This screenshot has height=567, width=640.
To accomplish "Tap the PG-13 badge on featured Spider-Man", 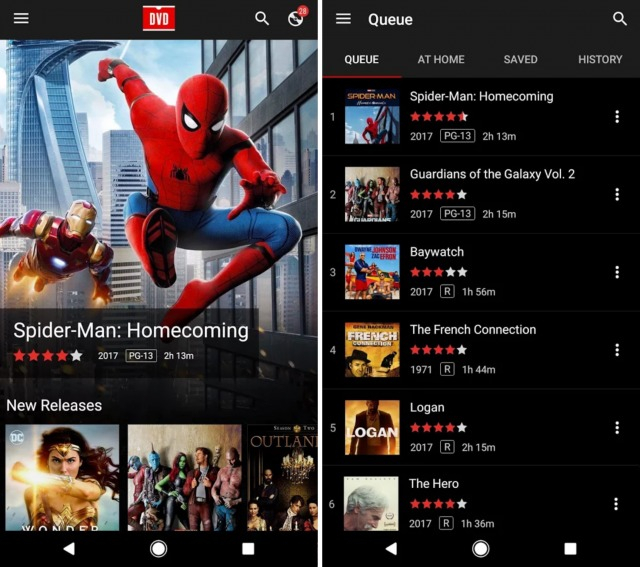I will click(x=141, y=356).
